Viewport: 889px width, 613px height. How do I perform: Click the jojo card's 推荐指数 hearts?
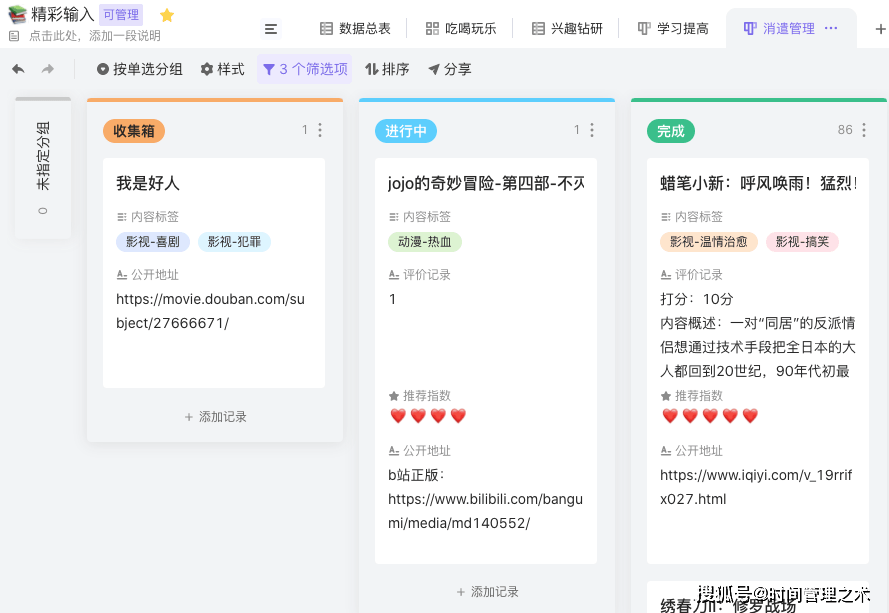(428, 416)
